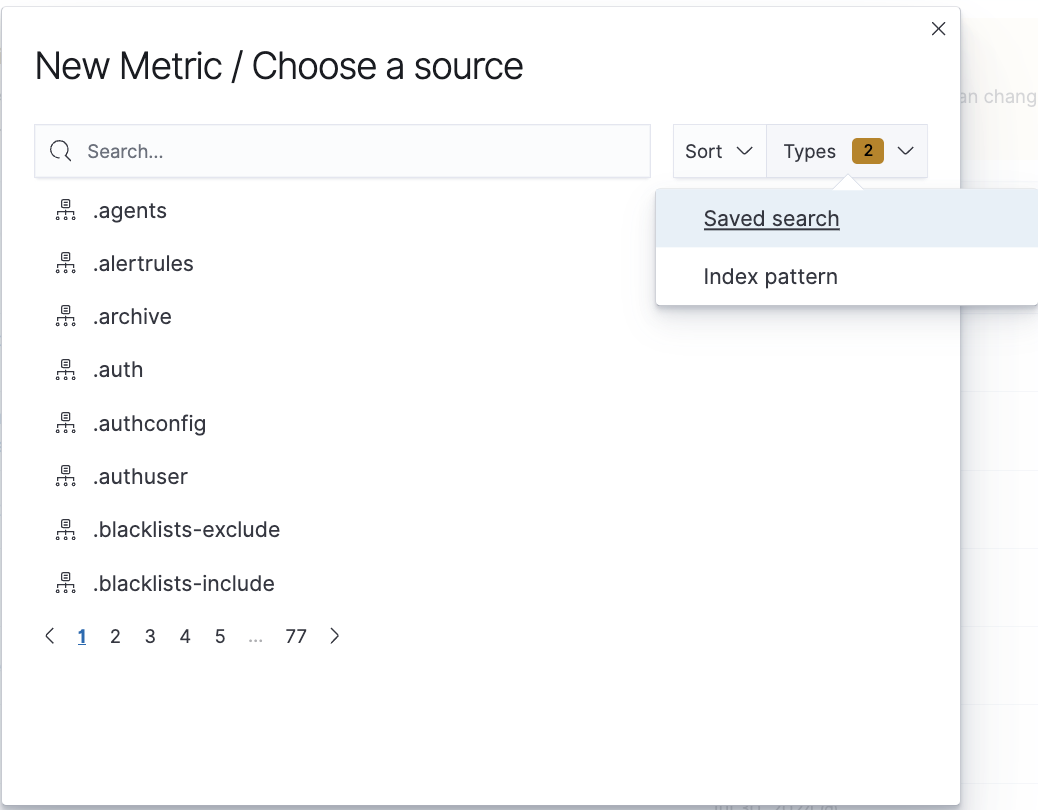Click the icon beside .blacklists-exclude
This screenshot has width=1038, height=810.
point(65,530)
